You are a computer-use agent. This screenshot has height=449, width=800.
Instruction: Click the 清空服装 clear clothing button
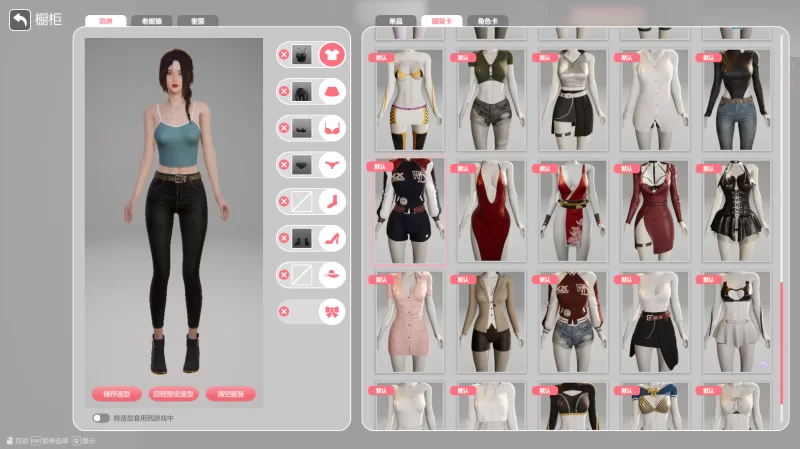[231, 394]
